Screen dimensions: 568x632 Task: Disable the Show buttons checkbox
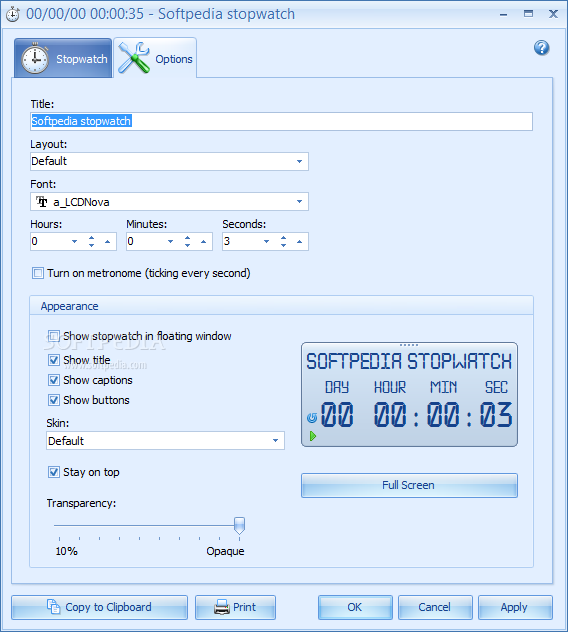pyautogui.click(x=54, y=400)
